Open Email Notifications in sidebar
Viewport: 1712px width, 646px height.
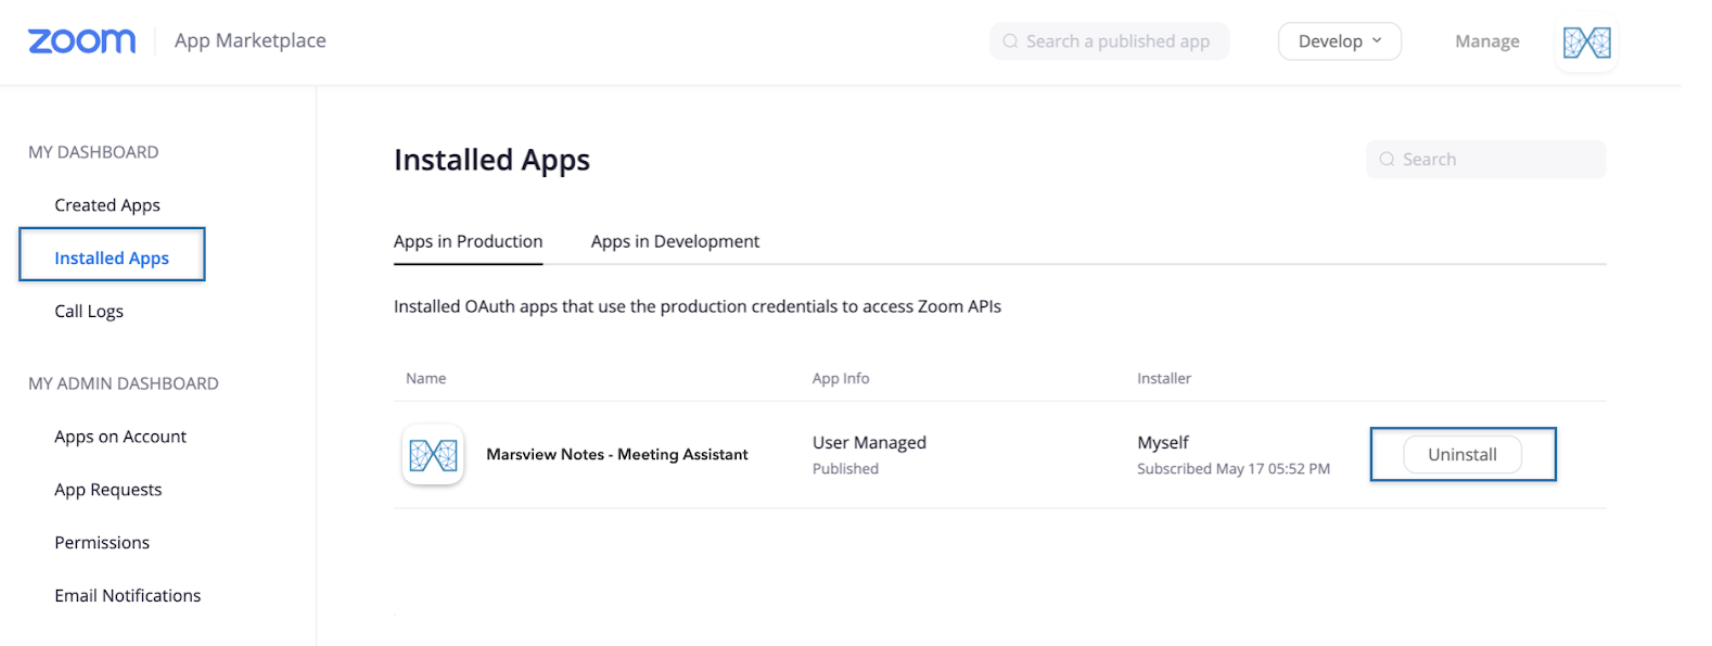click(x=127, y=596)
